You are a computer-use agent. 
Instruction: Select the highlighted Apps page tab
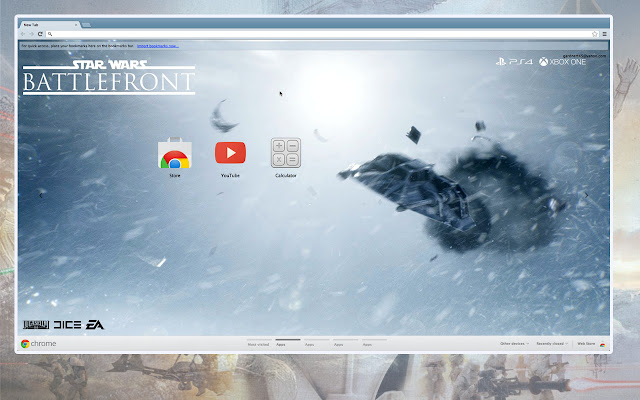pos(288,344)
